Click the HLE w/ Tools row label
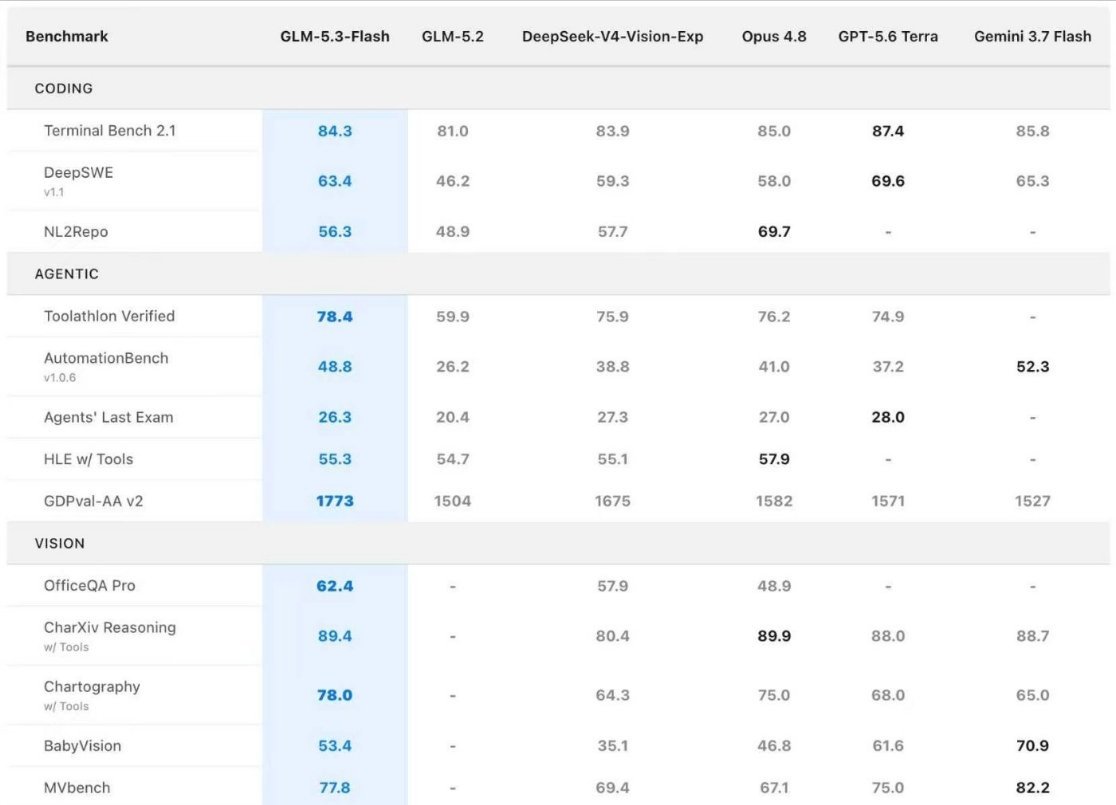 click(88, 459)
